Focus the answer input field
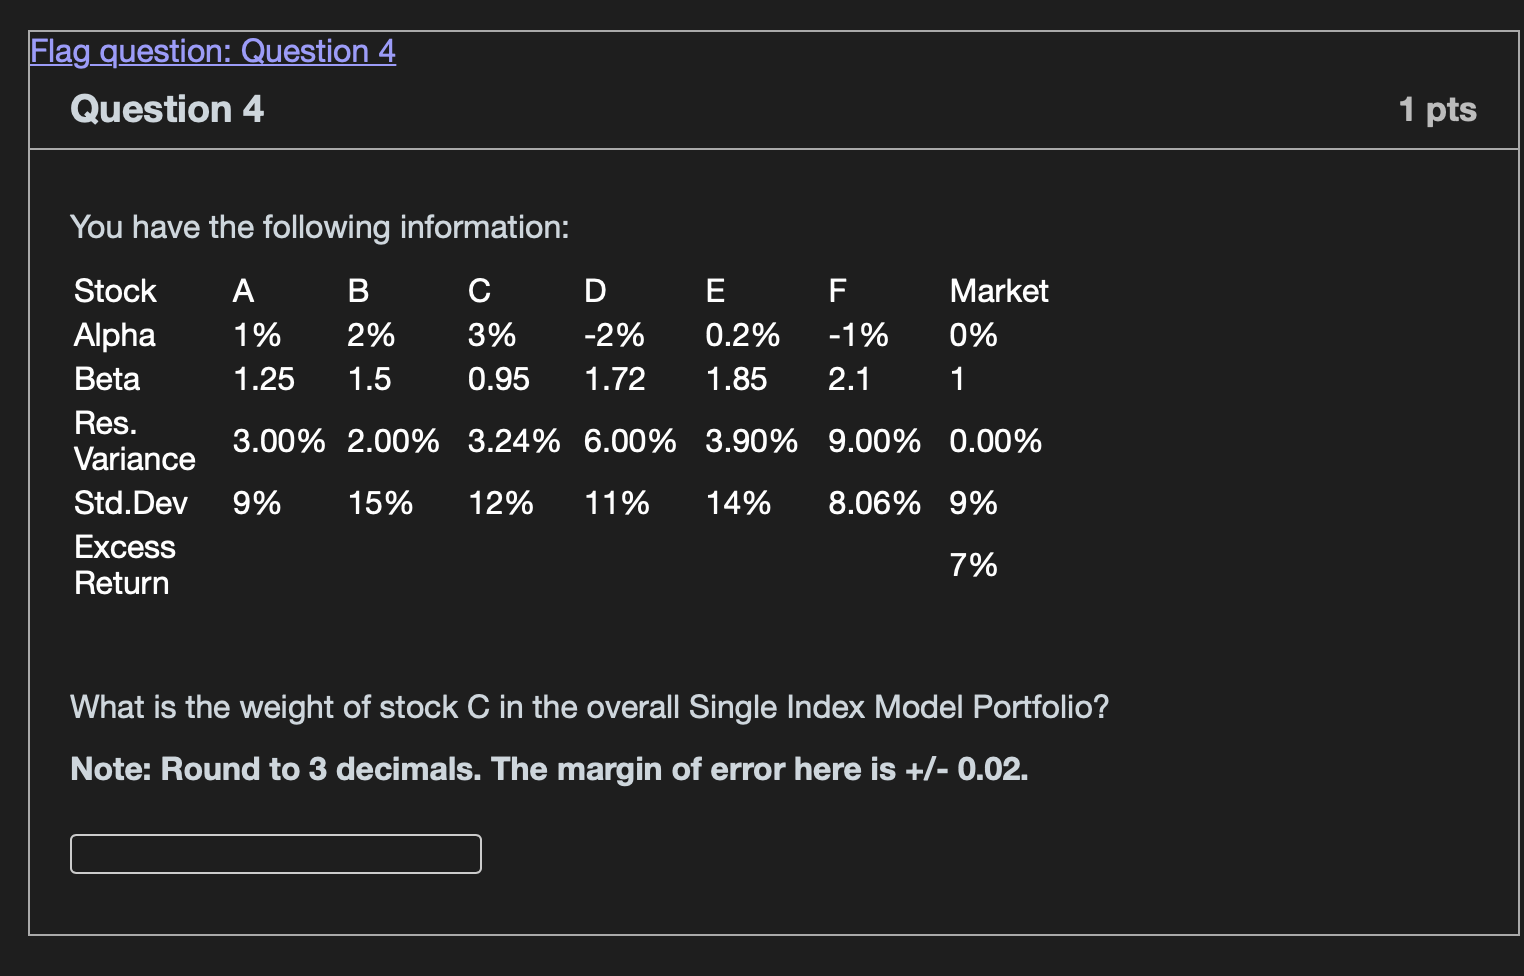 click(x=276, y=854)
